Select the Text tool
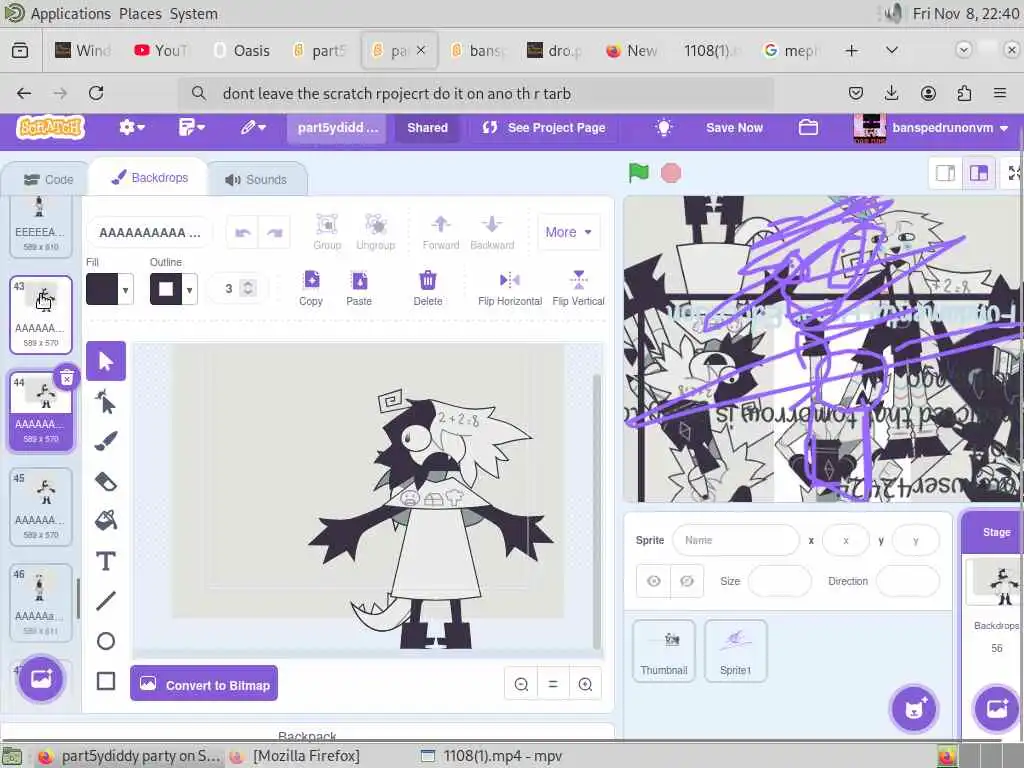The image size is (1024, 768). pyautogui.click(x=106, y=561)
